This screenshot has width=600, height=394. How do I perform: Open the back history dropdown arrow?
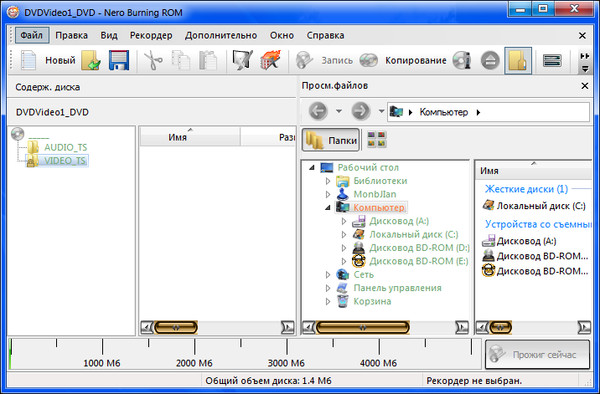(x=339, y=111)
